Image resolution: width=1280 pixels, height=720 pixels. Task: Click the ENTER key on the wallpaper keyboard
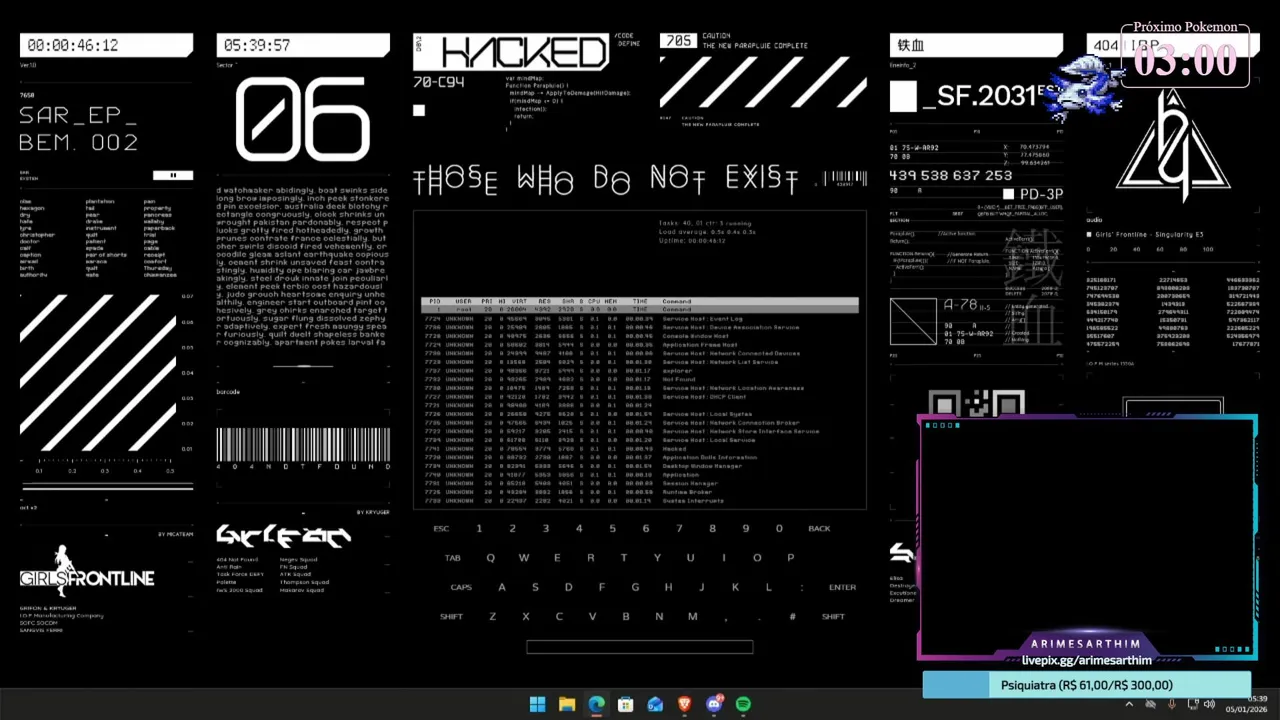click(842, 587)
